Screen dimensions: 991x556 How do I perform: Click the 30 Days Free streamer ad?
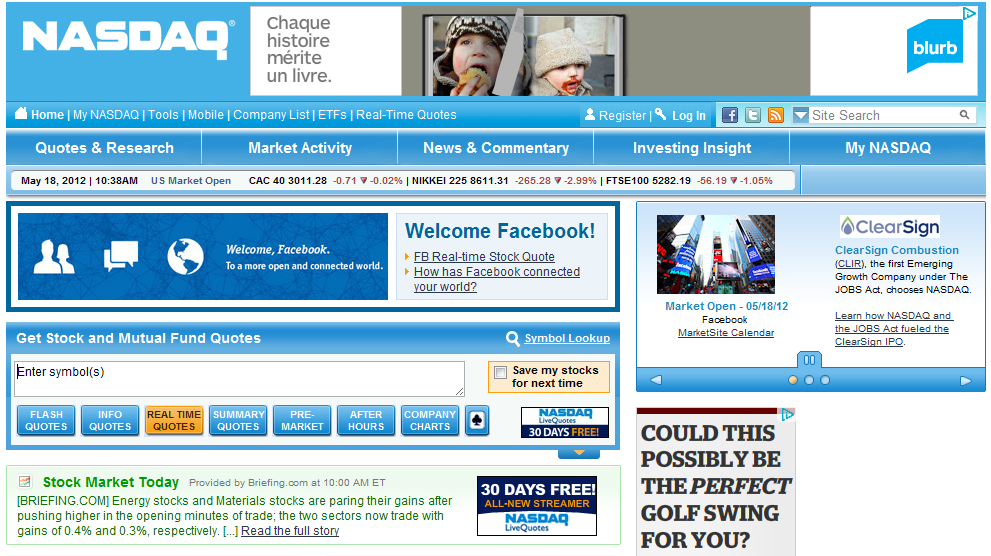point(537,506)
